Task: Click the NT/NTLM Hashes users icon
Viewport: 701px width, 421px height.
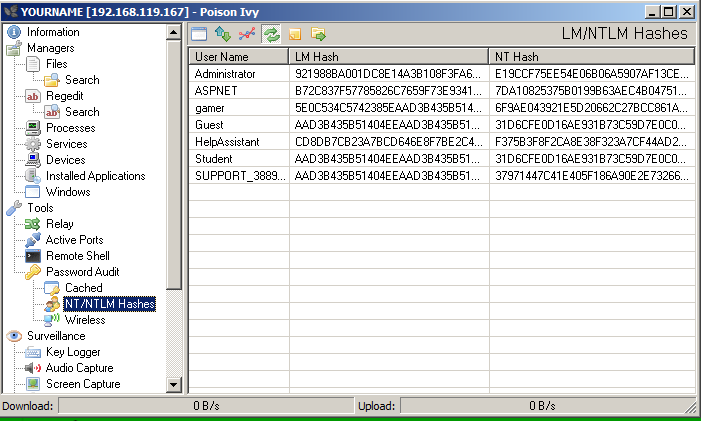Action: click(52, 304)
